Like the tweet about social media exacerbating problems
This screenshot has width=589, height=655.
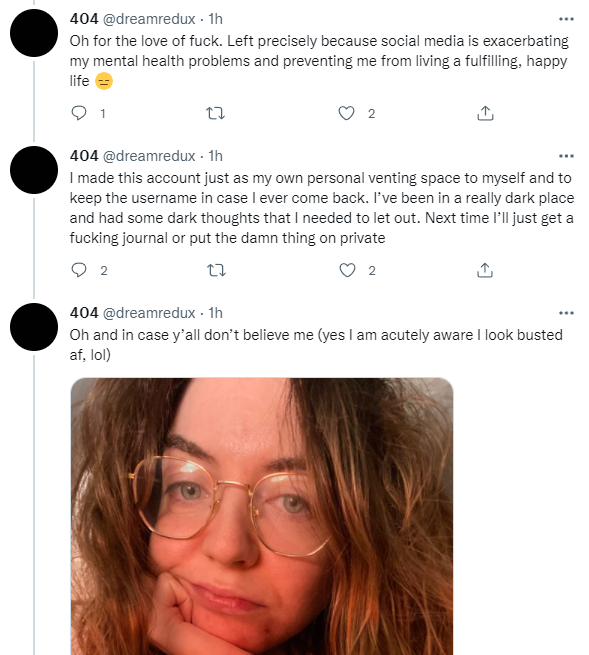click(x=346, y=113)
